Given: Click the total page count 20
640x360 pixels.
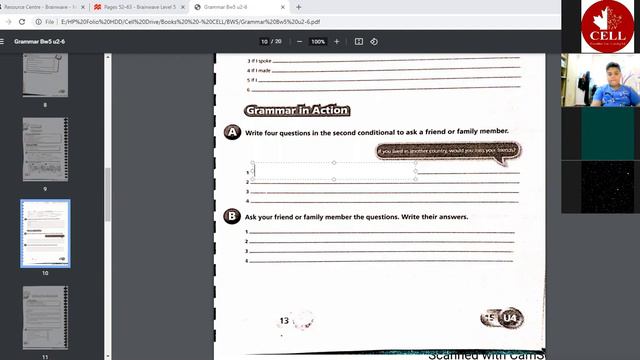Looking at the screenshot, I should pos(278,42).
